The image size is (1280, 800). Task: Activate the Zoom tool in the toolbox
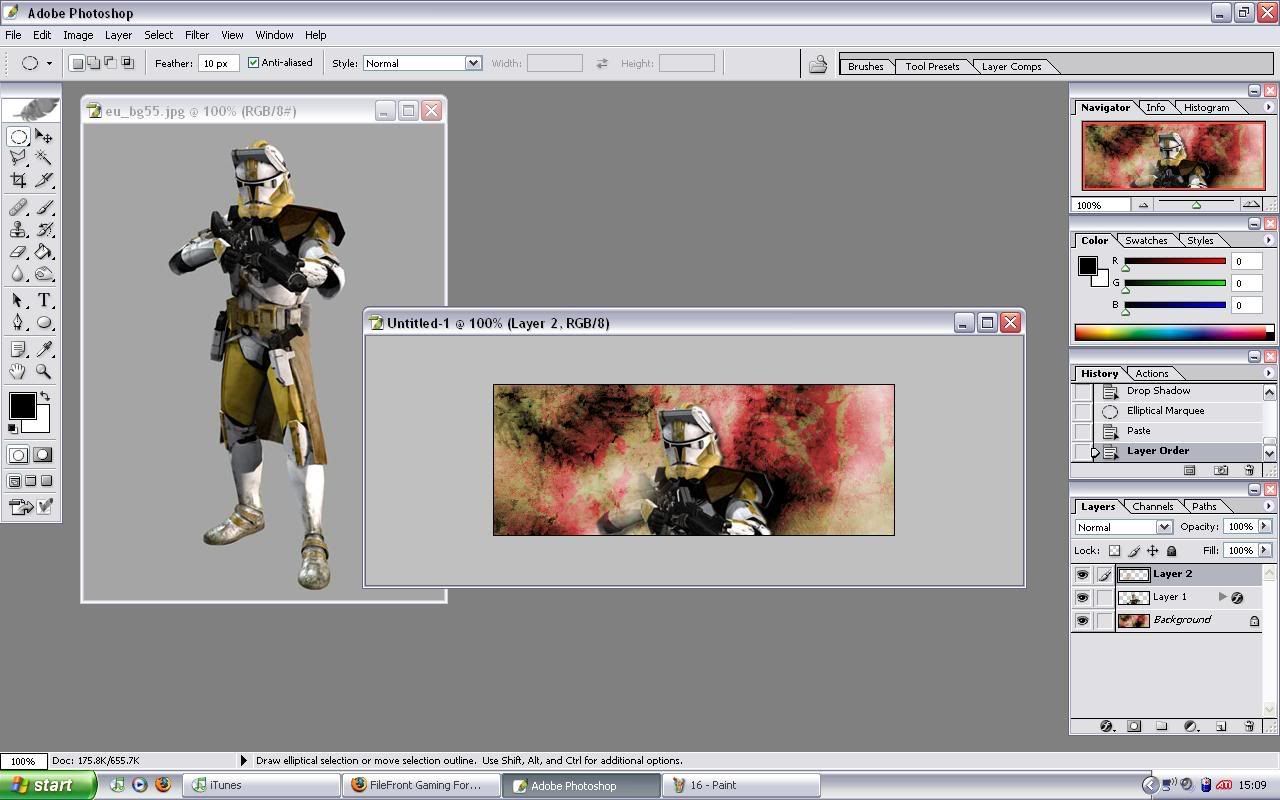tap(44, 371)
